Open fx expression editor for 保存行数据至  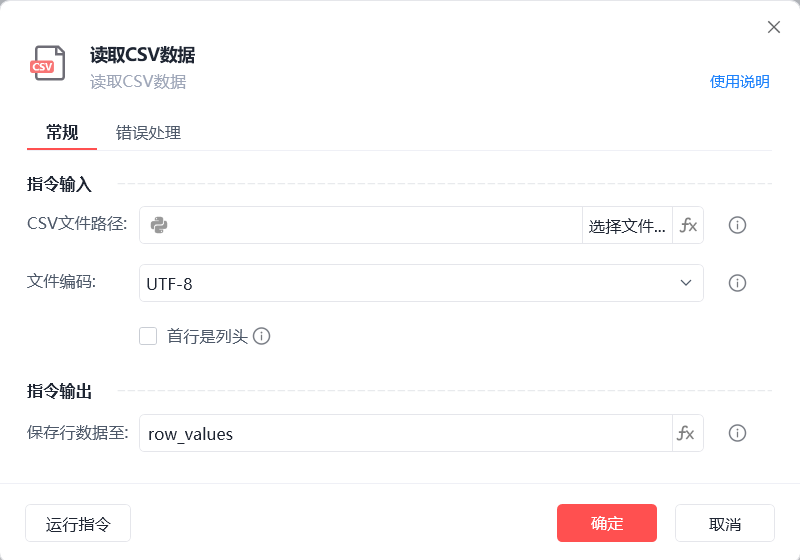coord(687,433)
